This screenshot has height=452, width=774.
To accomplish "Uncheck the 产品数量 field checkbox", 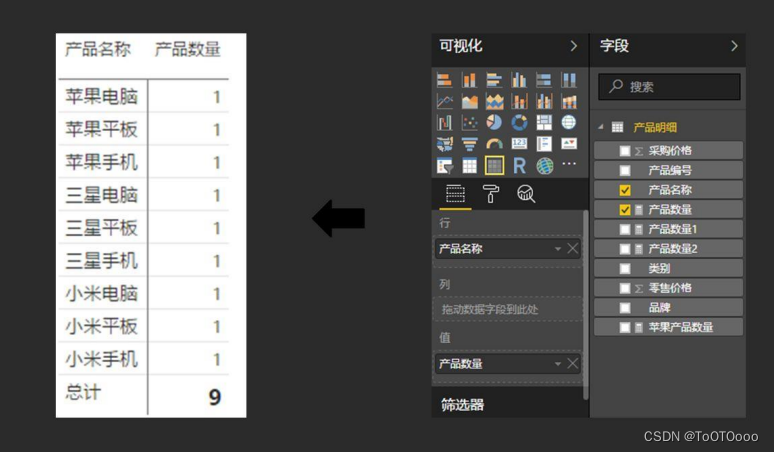I will [x=625, y=210].
